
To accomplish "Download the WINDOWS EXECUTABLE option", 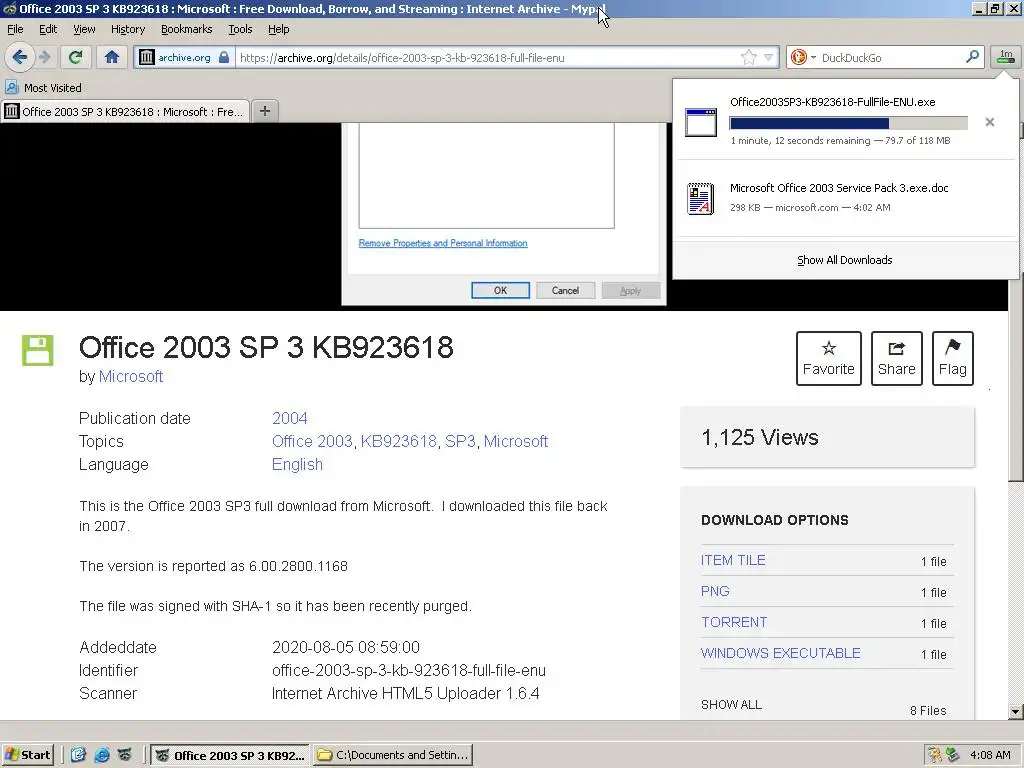I will pos(780,653).
